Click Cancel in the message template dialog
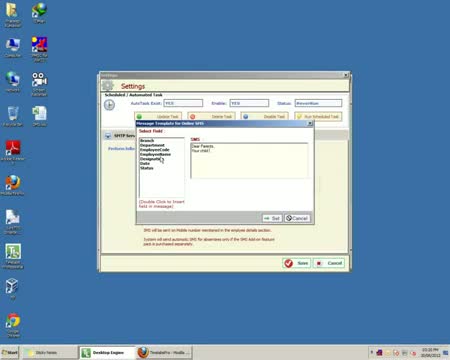Screen dimensions: 450x360 [297, 218]
